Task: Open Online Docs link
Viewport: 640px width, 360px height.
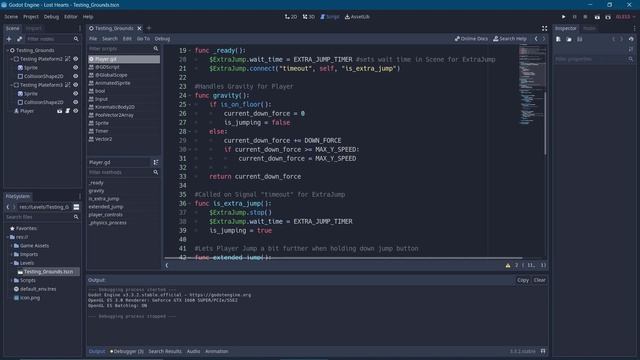Action: click(x=471, y=39)
